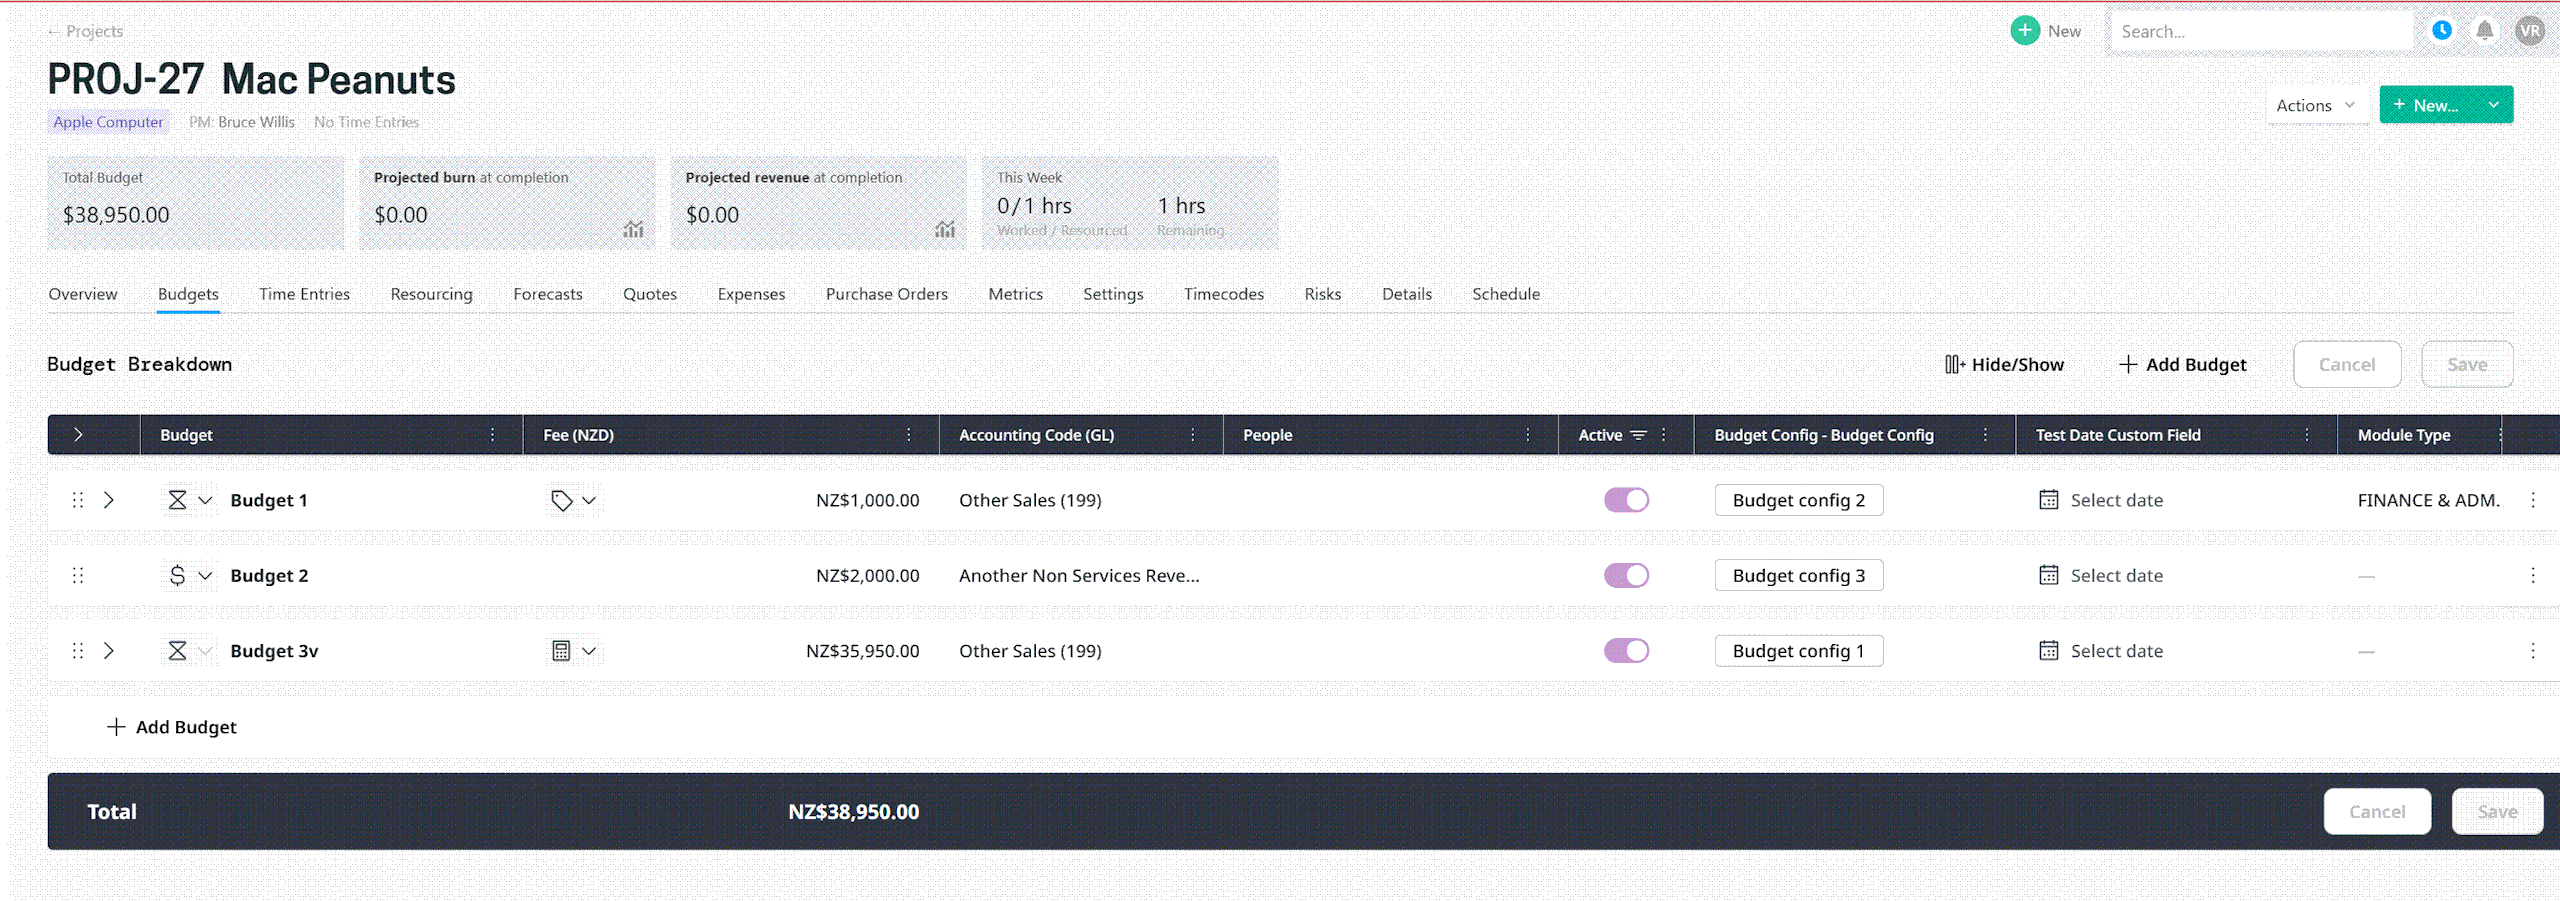Viewport: 2560px width, 901px height.
Task: Toggle Budget 1 active switch off
Action: [x=1626, y=500]
